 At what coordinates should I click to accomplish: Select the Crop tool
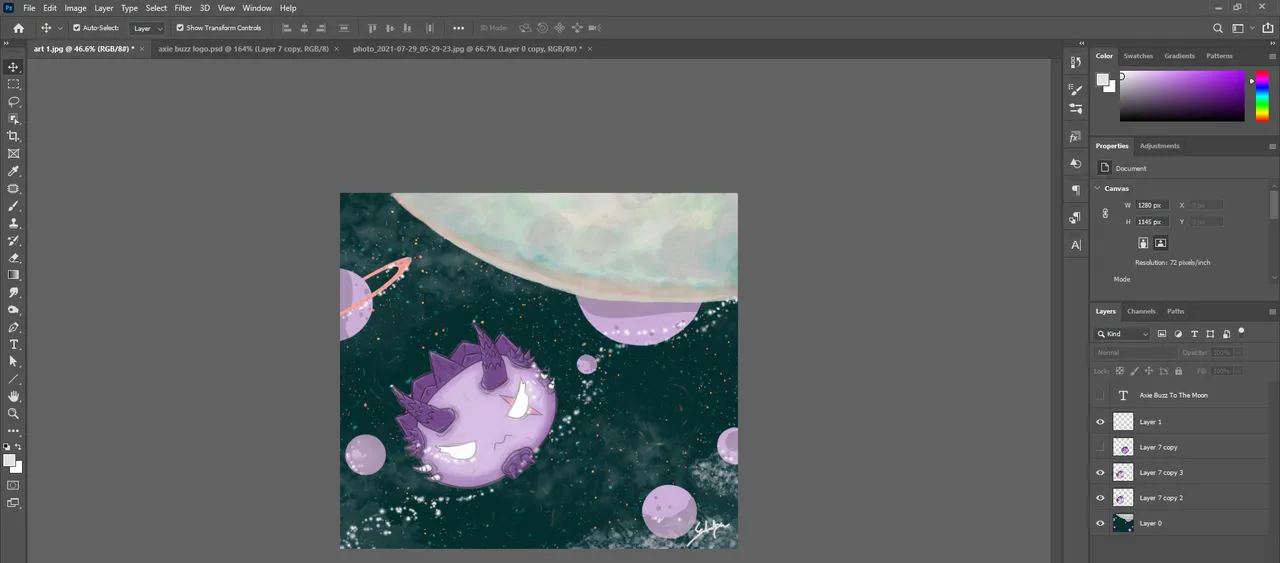click(x=14, y=136)
